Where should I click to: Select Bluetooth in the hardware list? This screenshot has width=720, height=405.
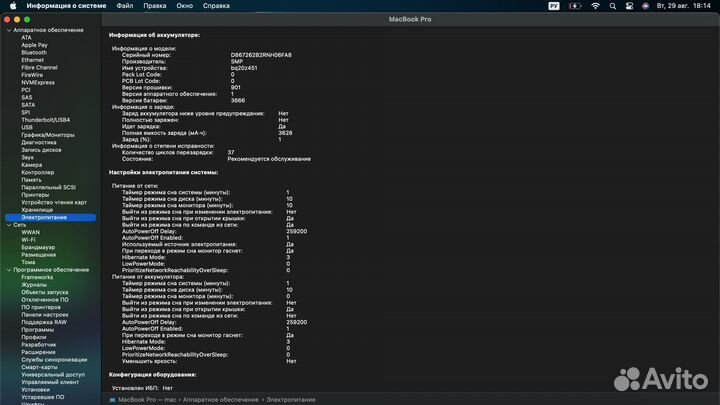click(34, 52)
